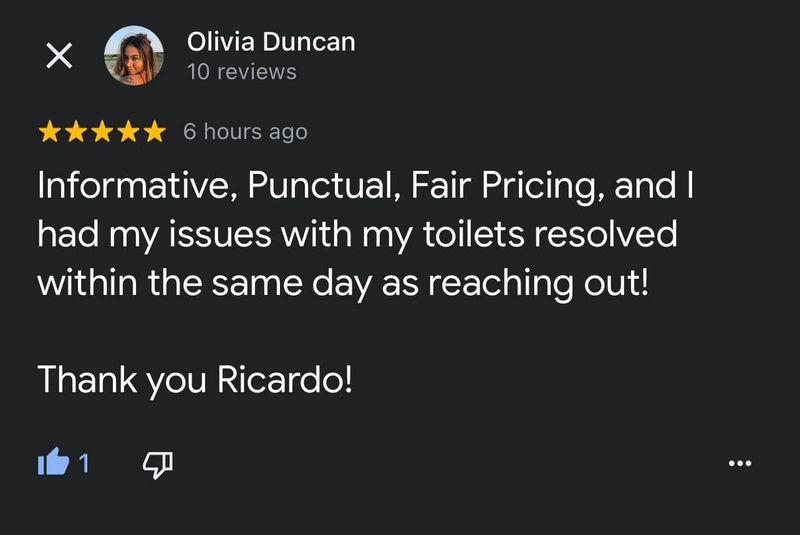Viewport: 800px width, 535px height.
Task: Click the second gold star
Action: click(x=76, y=132)
